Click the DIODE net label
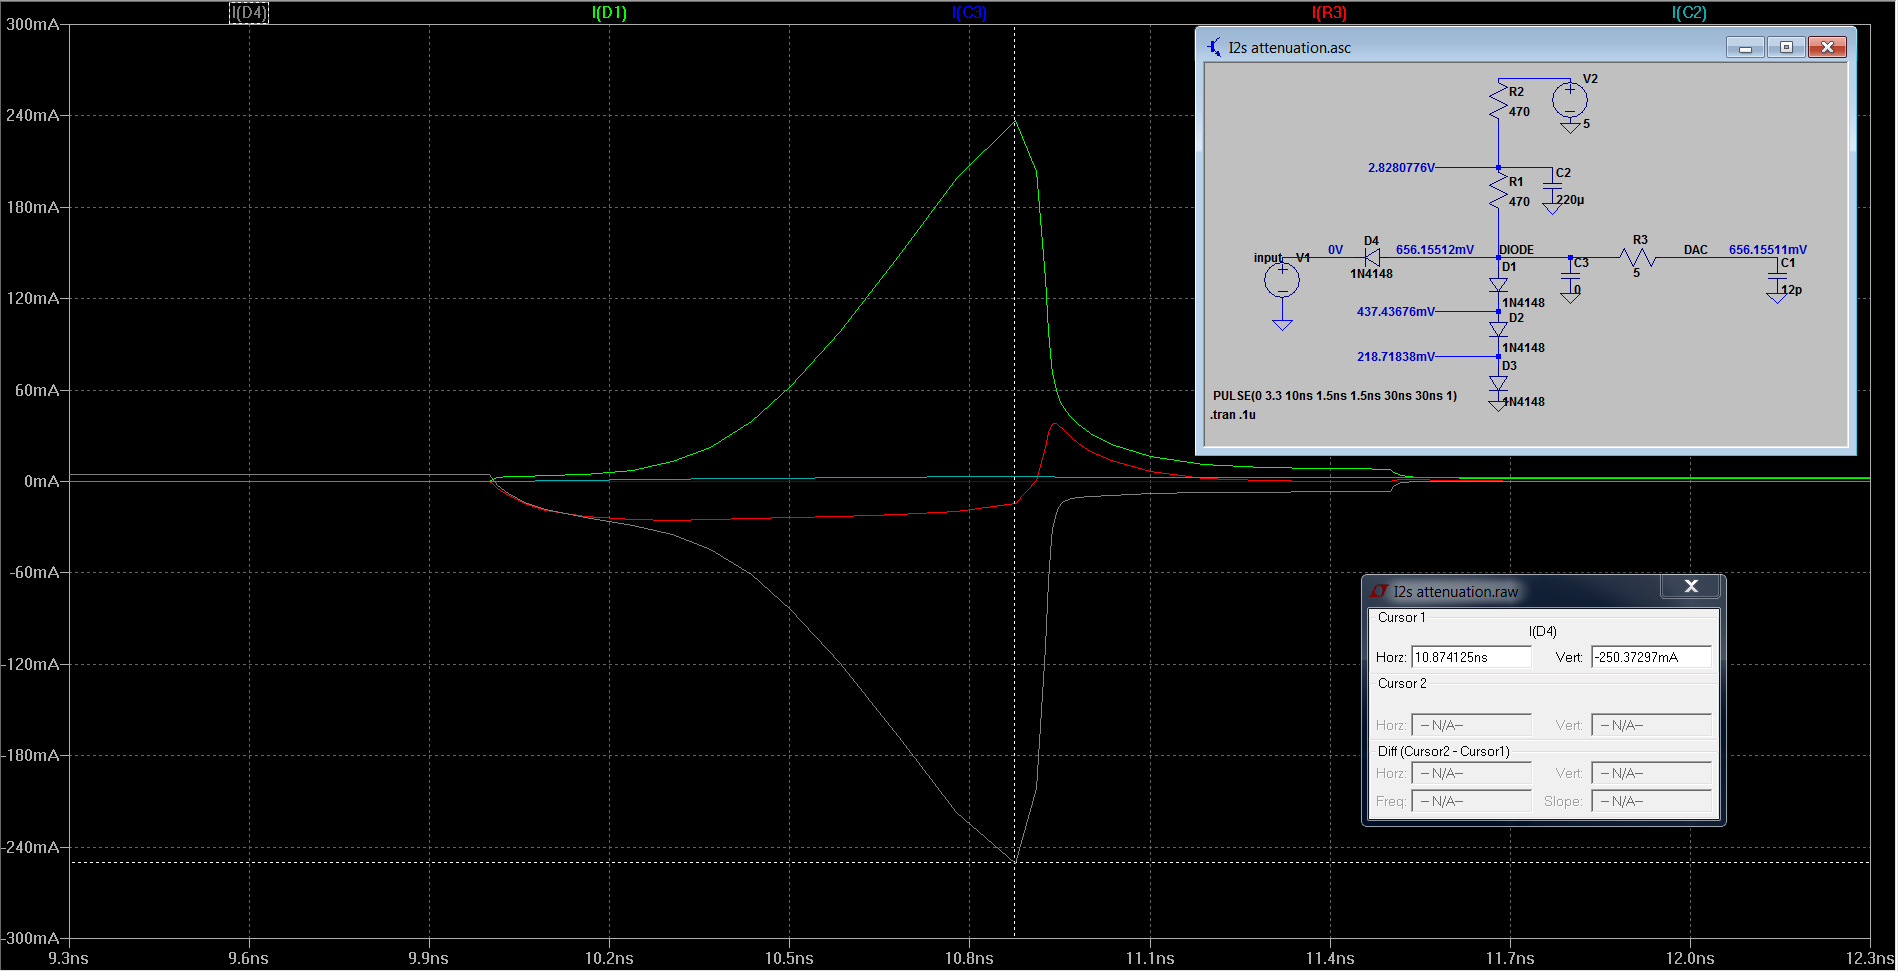The image size is (1898, 972). (1516, 250)
